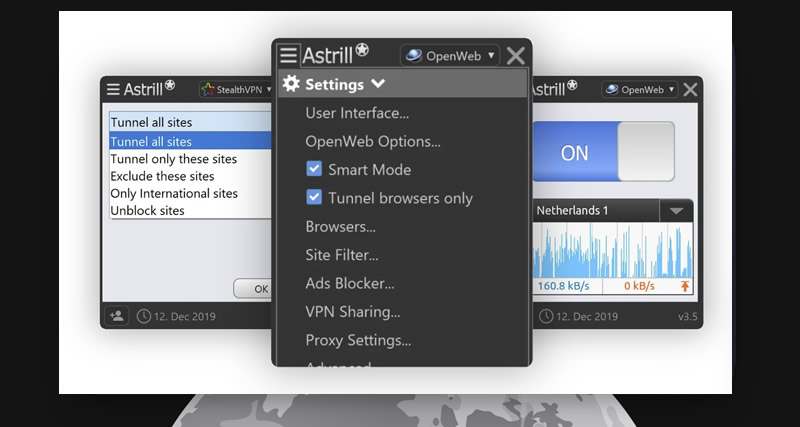Uncheck the Smart Mode checkbox
The height and width of the screenshot is (427, 800).
[x=314, y=169]
